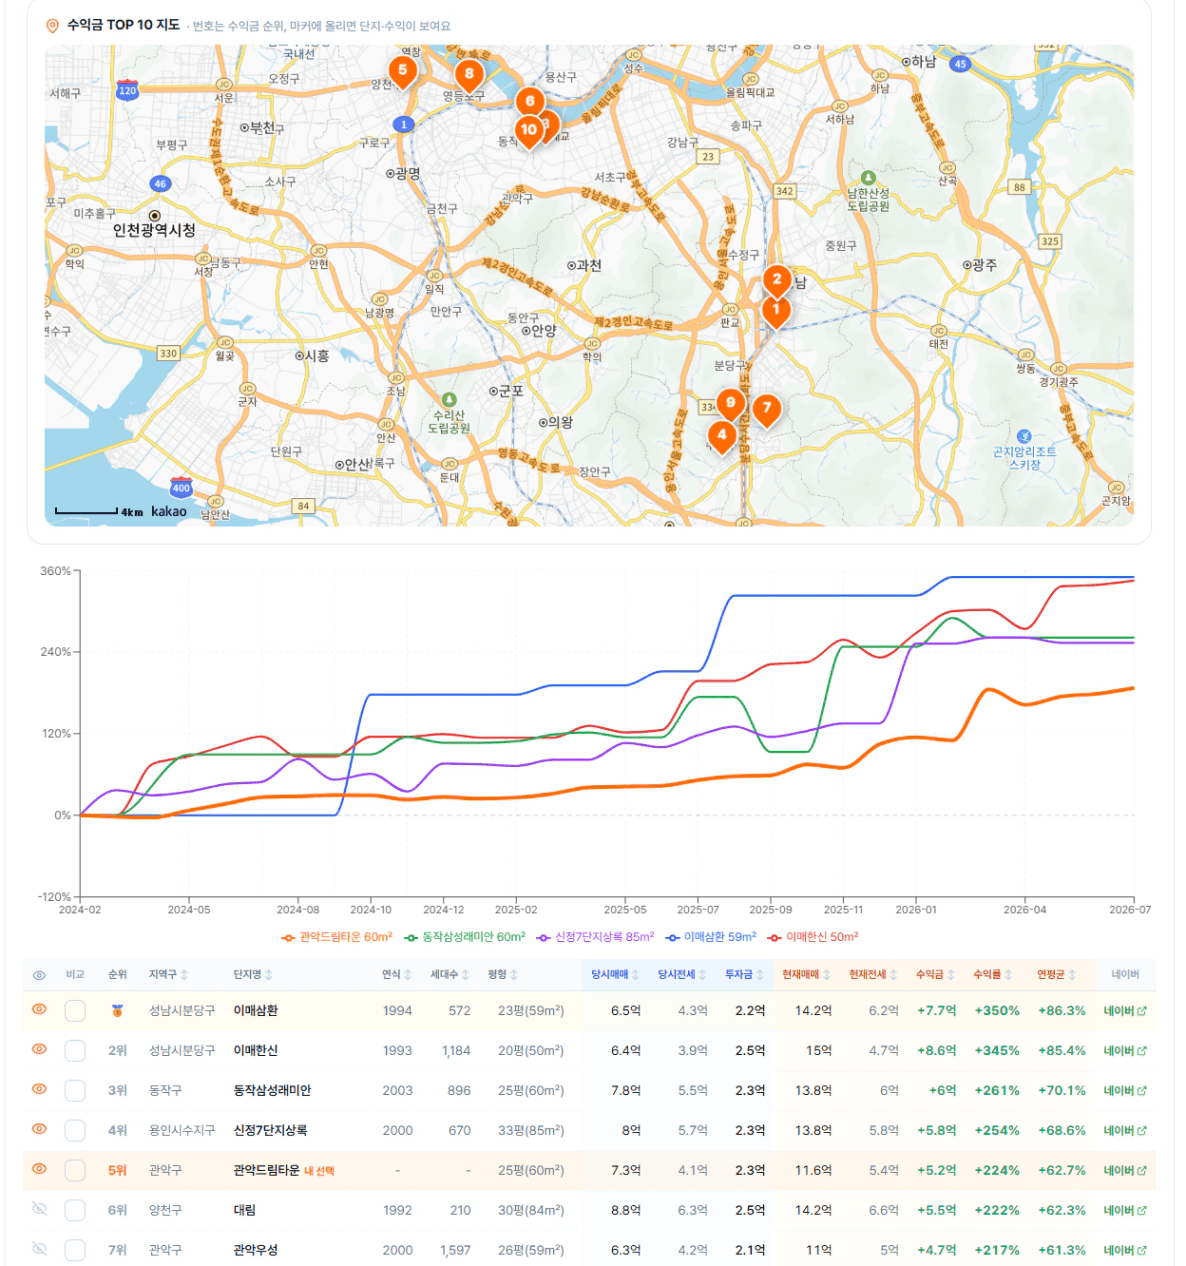Select map marker number 7
Screen dimensions: 1186x1266
click(767, 410)
